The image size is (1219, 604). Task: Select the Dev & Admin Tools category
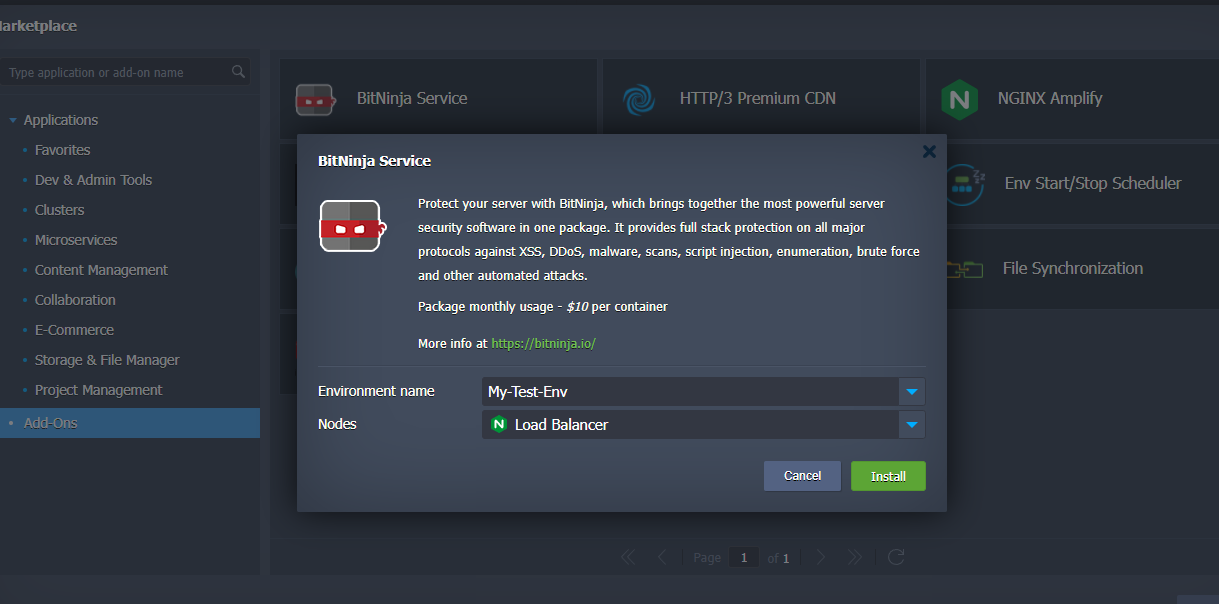point(93,180)
